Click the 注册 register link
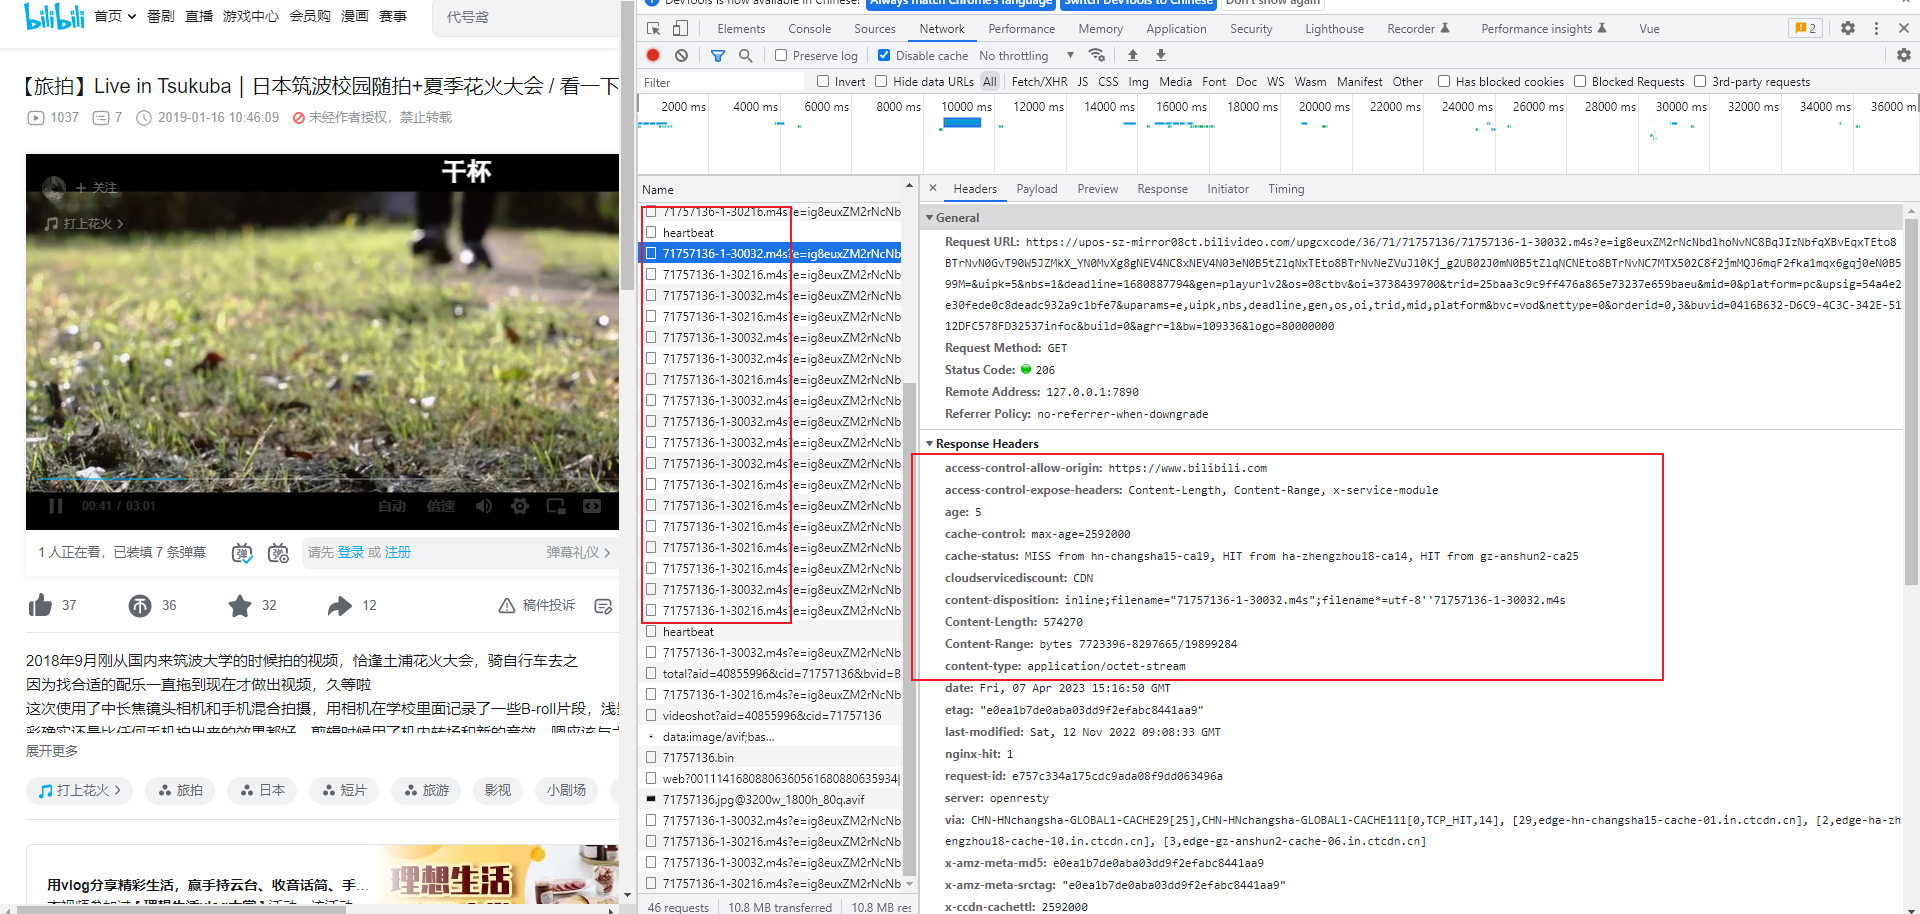 398,552
